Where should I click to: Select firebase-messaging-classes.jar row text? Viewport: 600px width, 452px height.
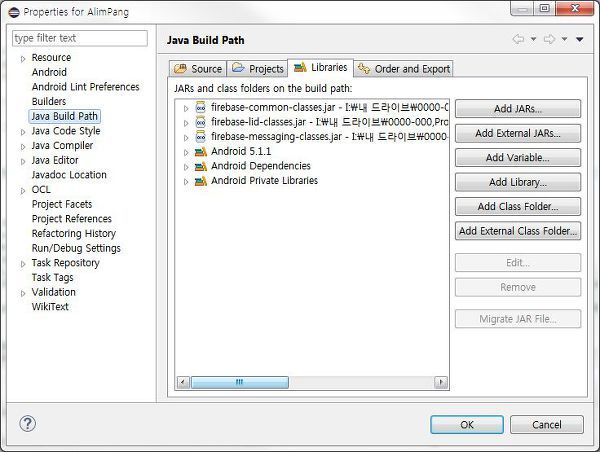[x=329, y=137]
